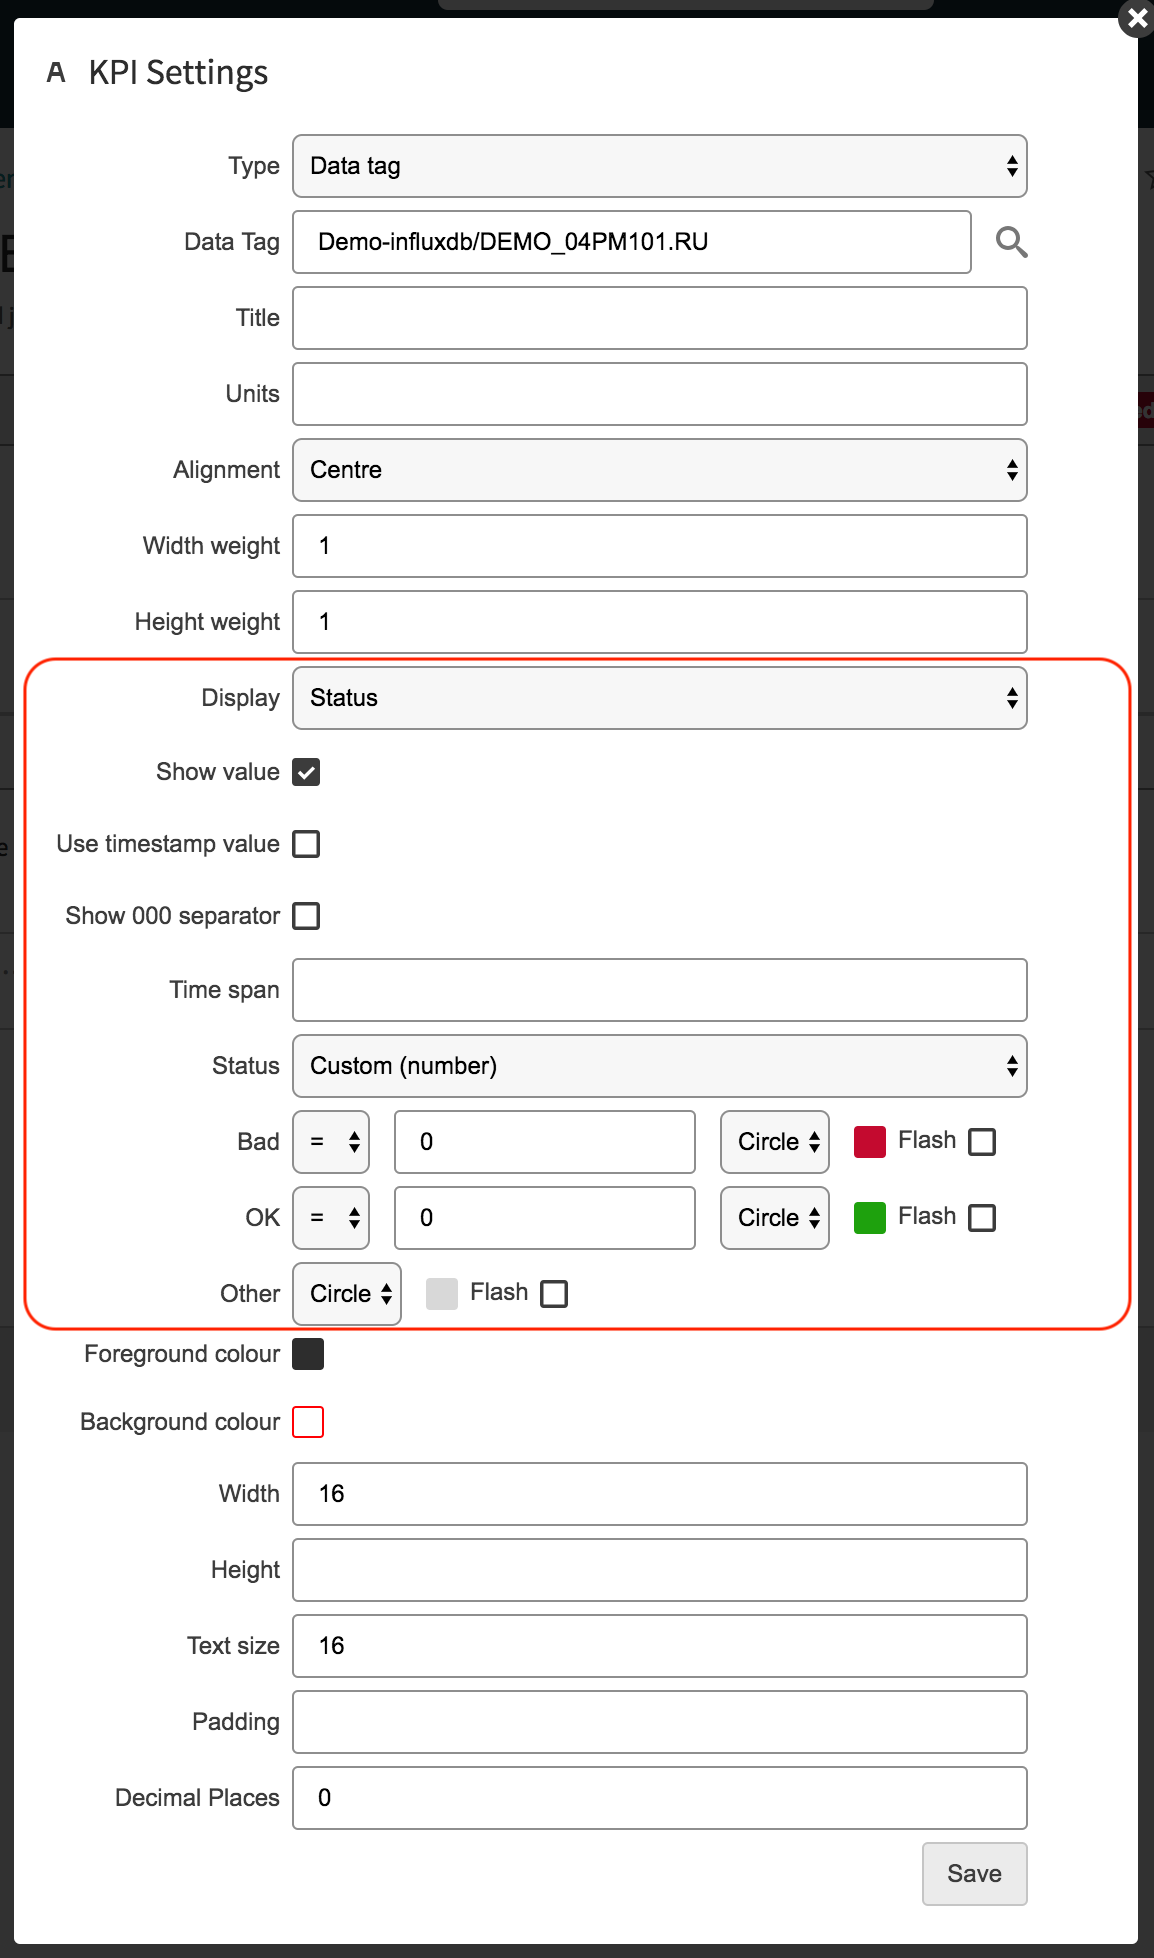The width and height of the screenshot is (1154, 1958).
Task: Open the Bad shape Circle dropdown
Action: 775,1142
